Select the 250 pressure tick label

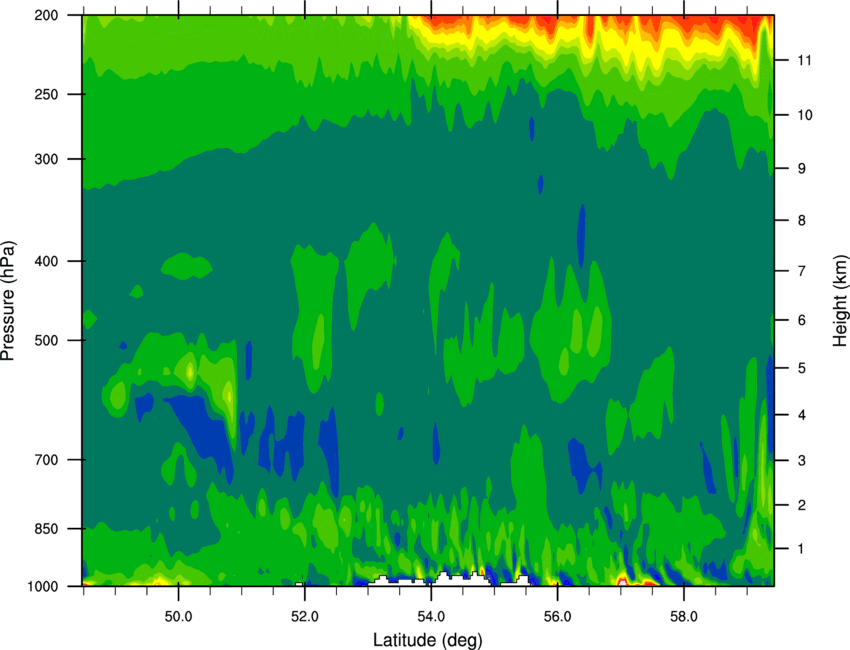click(46, 94)
